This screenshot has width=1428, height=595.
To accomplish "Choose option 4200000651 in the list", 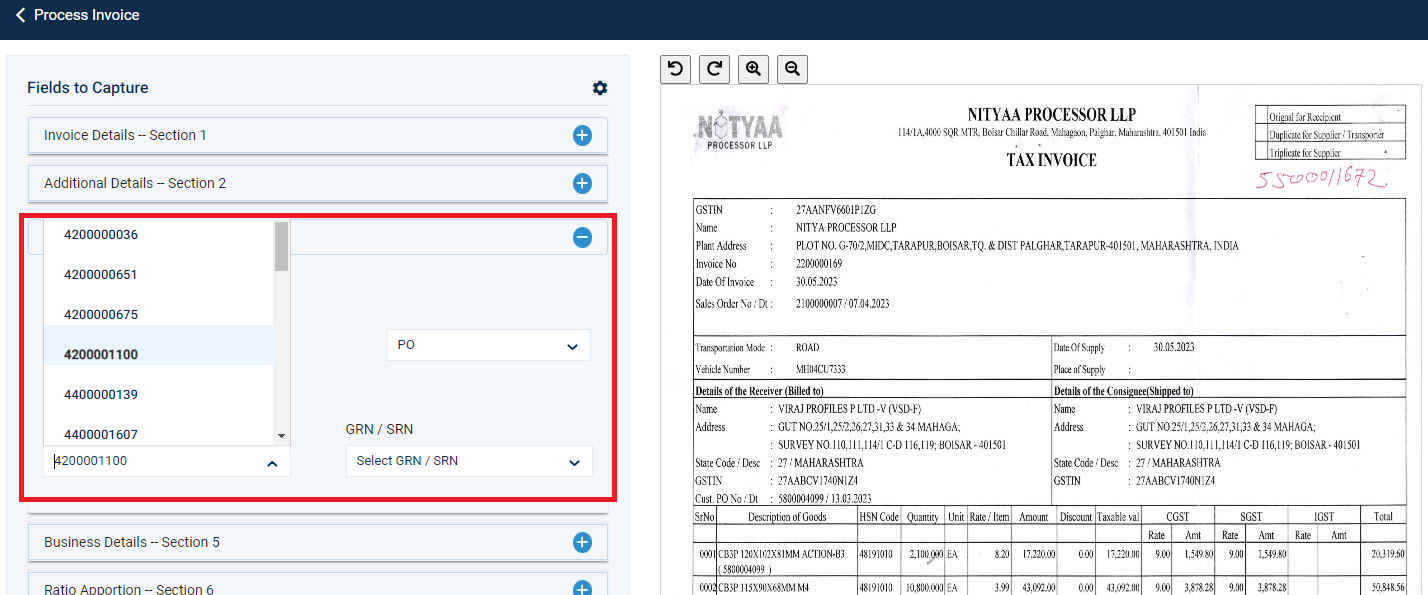I will [158, 275].
